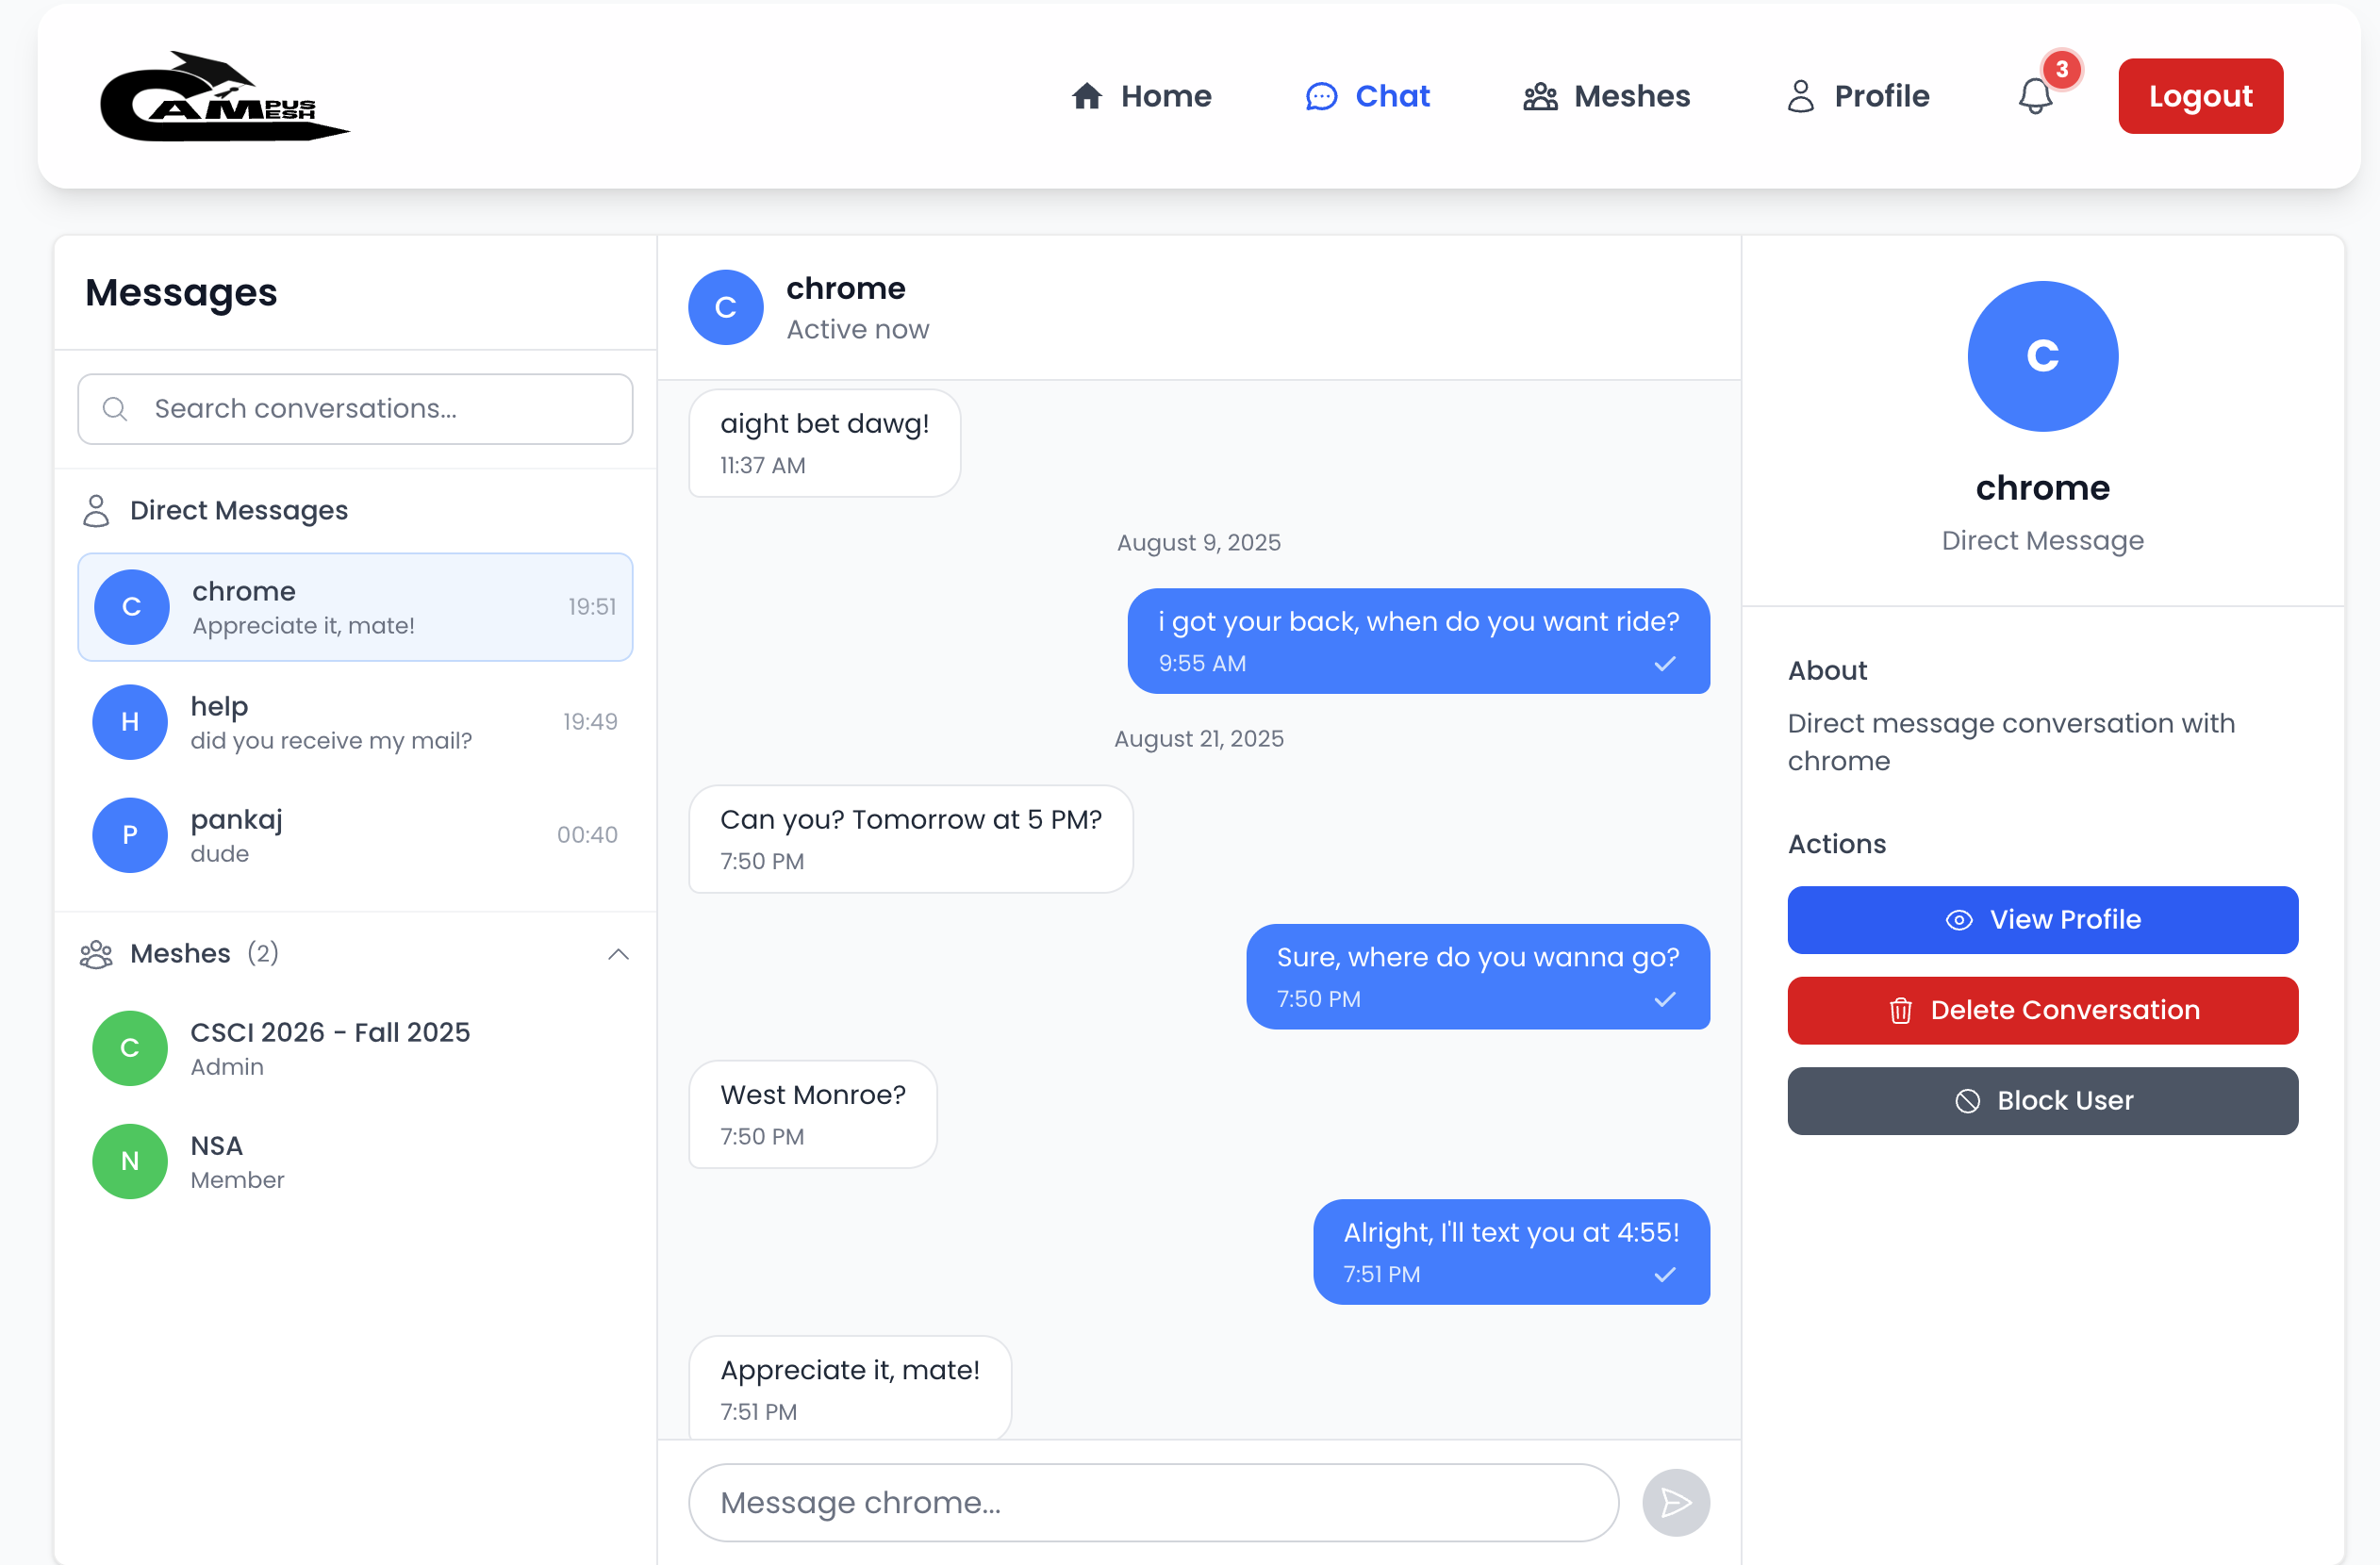Go to the Meshes nav tab
This screenshot has width=2380, height=1565.
pos(1606,96)
